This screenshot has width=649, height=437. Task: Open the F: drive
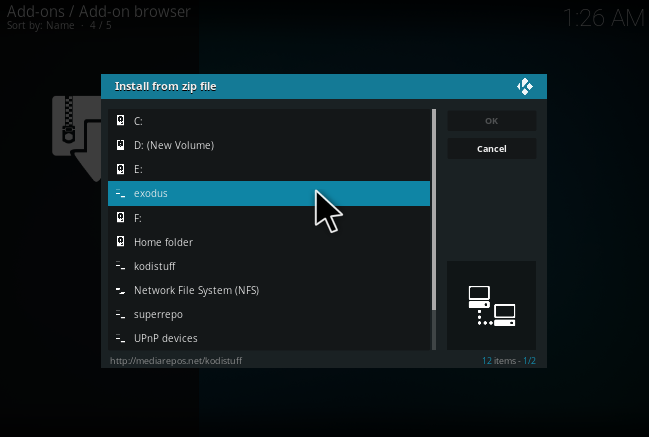point(269,218)
